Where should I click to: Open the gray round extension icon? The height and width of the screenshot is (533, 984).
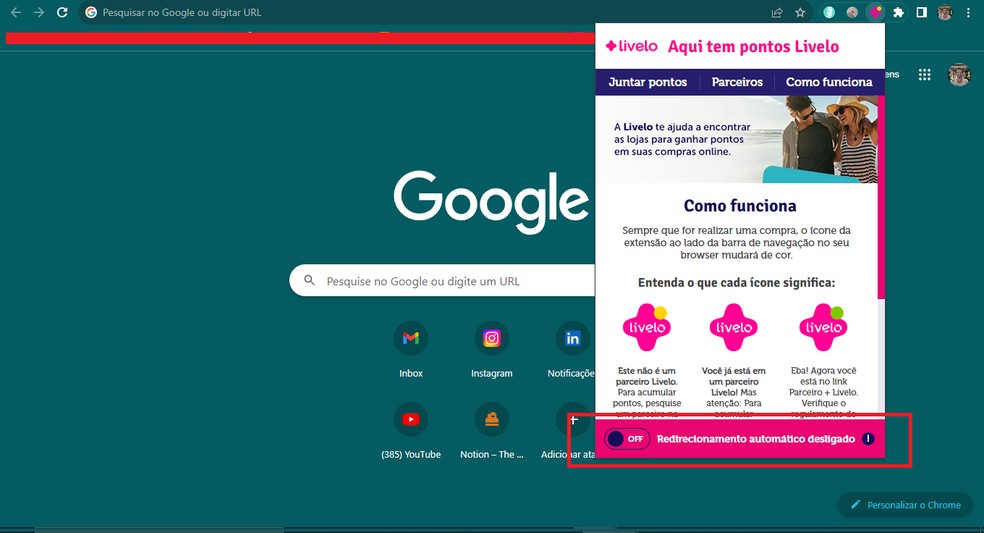pos(852,12)
